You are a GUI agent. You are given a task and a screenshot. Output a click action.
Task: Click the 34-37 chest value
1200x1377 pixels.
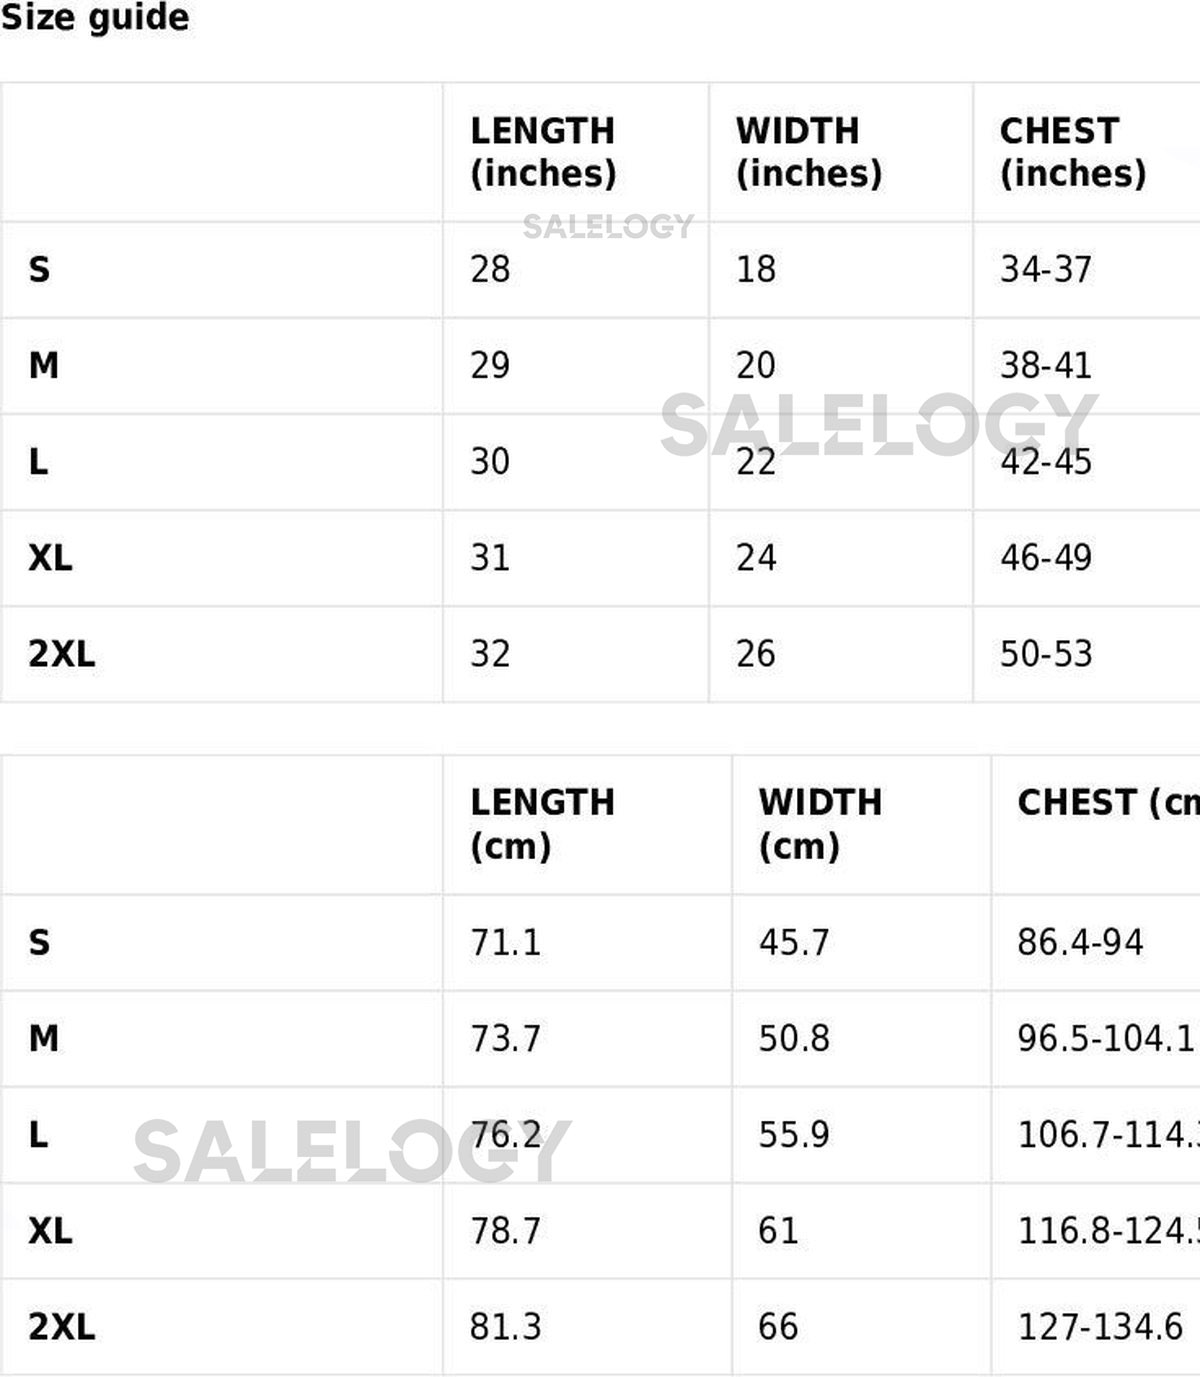click(1046, 269)
